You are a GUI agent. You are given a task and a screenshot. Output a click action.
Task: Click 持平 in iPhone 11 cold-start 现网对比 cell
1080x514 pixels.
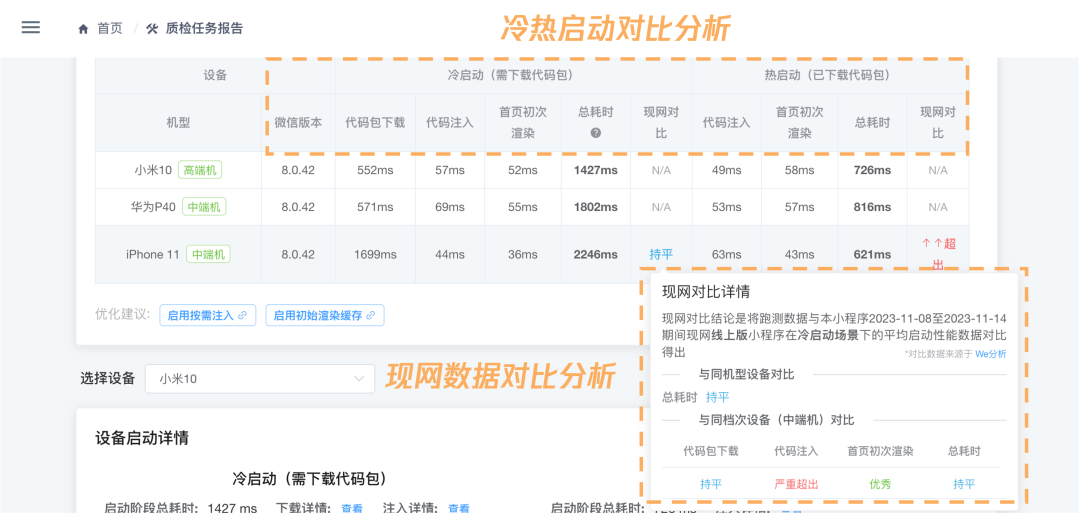661,254
